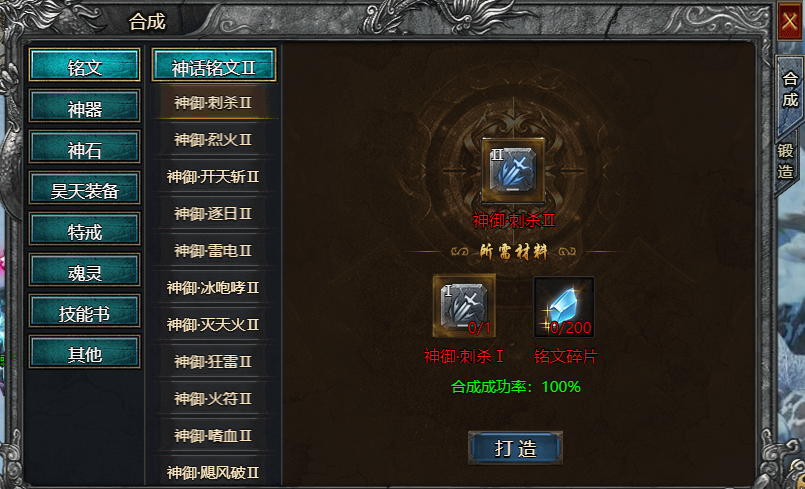Select 神御·开天斩Ⅱ in the recipe list

[x=213, y=177]
